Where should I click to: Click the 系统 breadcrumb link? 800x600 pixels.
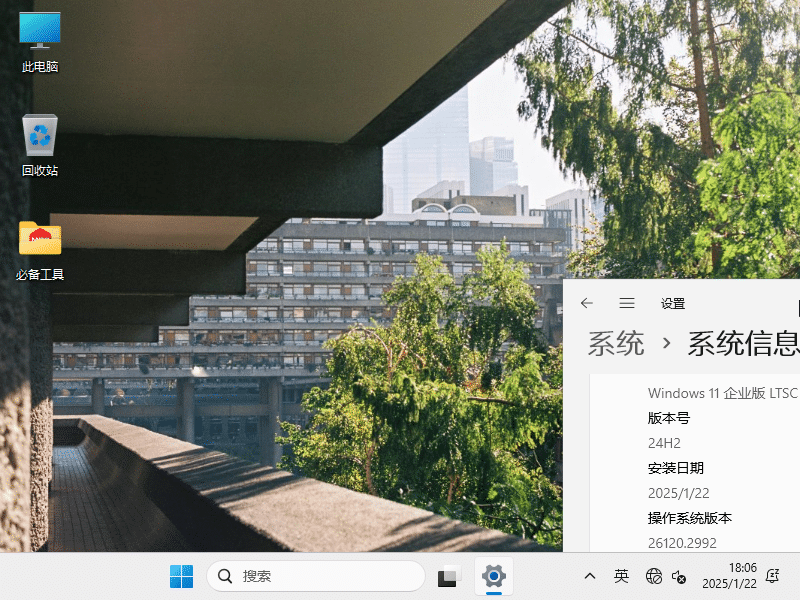pyautogui.click(x=616, y=343)
